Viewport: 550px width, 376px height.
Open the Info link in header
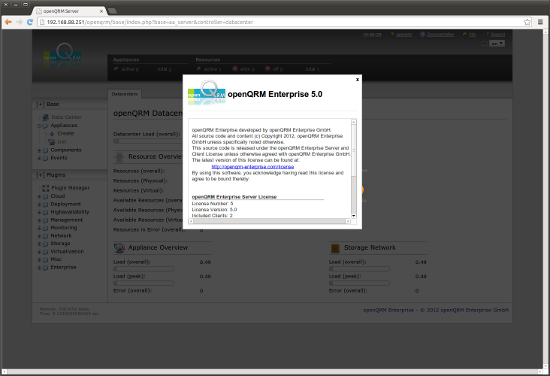472,34
